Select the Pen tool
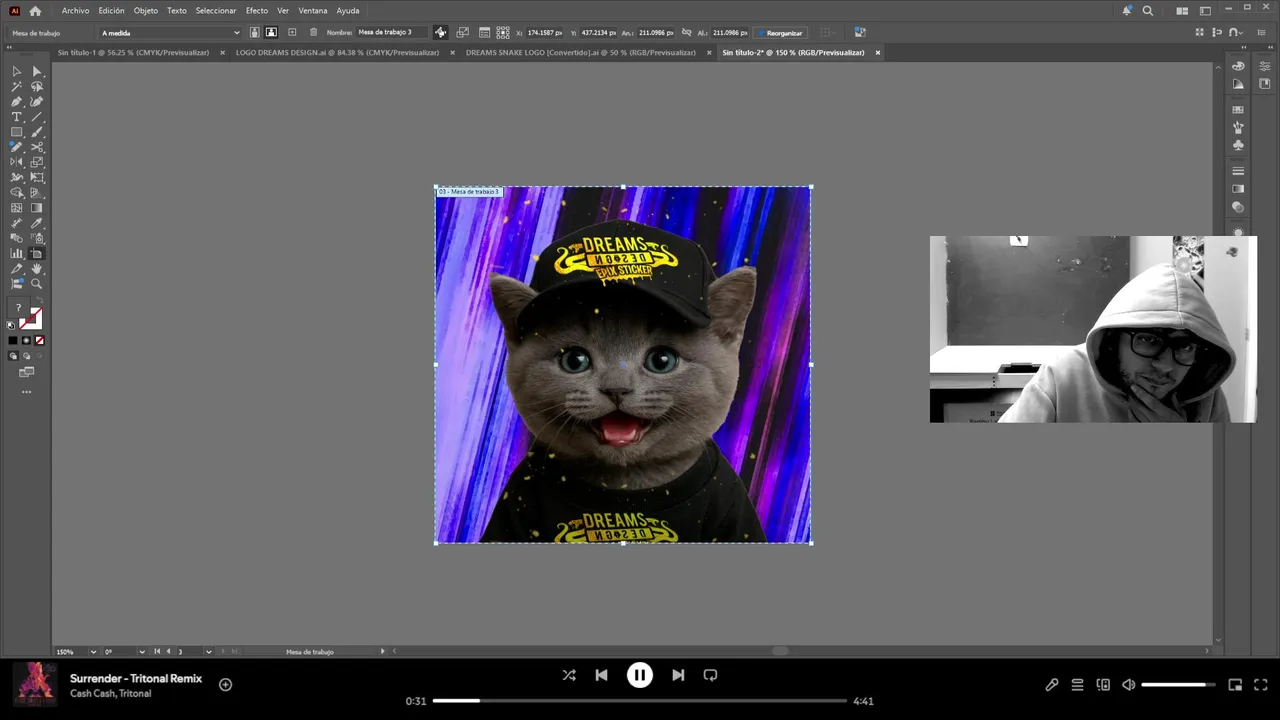1280x720 pixels. pyautogui.click(x=16, y=102)
